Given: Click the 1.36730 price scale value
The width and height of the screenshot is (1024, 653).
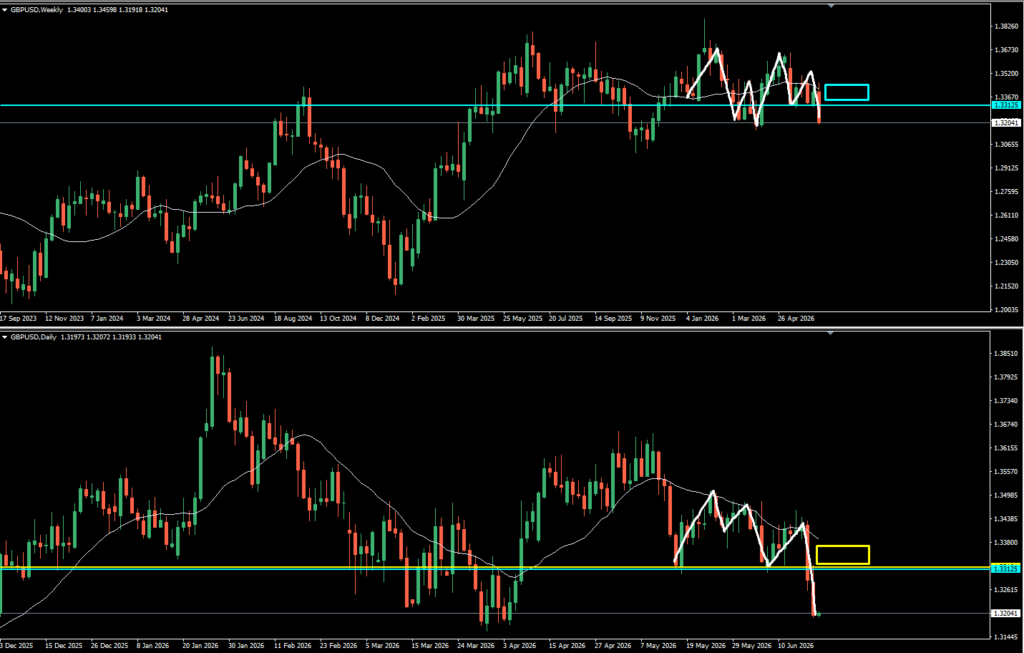Looking at the screenshot, I should (x=1006, y=50).
